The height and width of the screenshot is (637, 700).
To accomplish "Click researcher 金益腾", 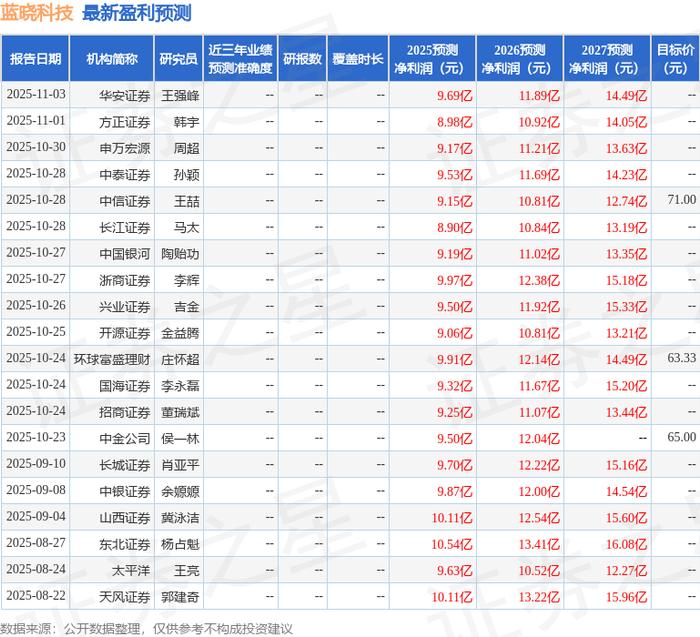I will pos(180,333).
